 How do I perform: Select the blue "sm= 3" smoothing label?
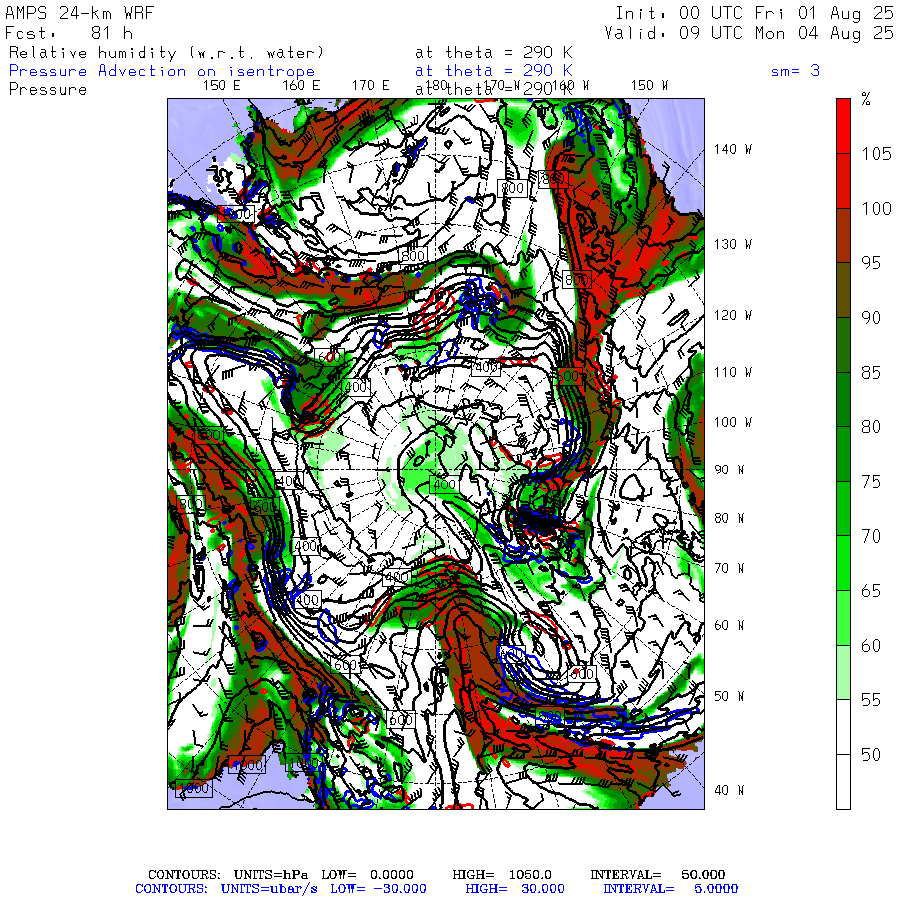pyautogui.click(x=795, y=71)
